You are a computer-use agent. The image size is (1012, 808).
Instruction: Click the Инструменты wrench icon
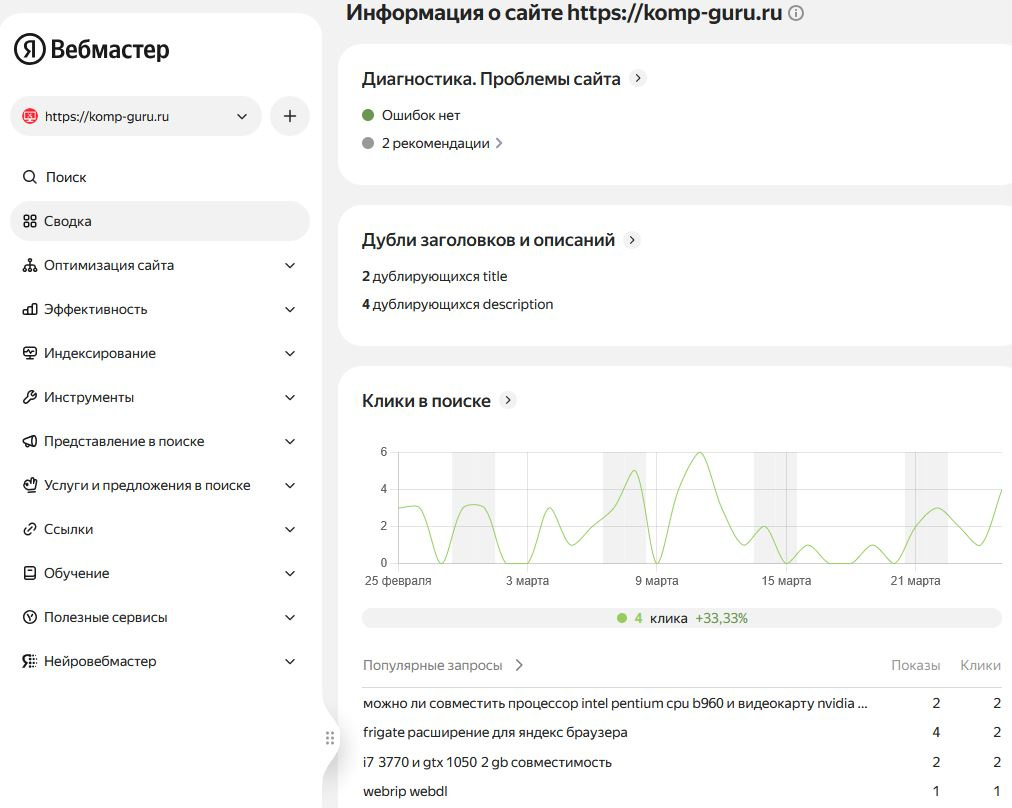(30, 397)
